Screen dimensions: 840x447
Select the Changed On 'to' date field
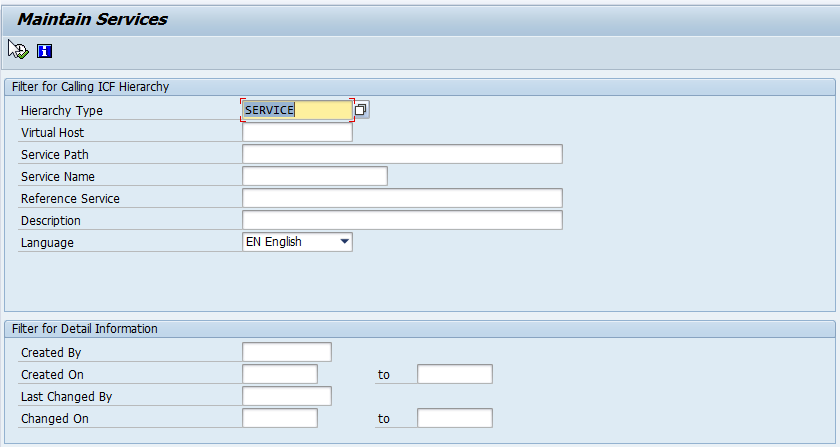pyautogui.click(x=455, y=418)
